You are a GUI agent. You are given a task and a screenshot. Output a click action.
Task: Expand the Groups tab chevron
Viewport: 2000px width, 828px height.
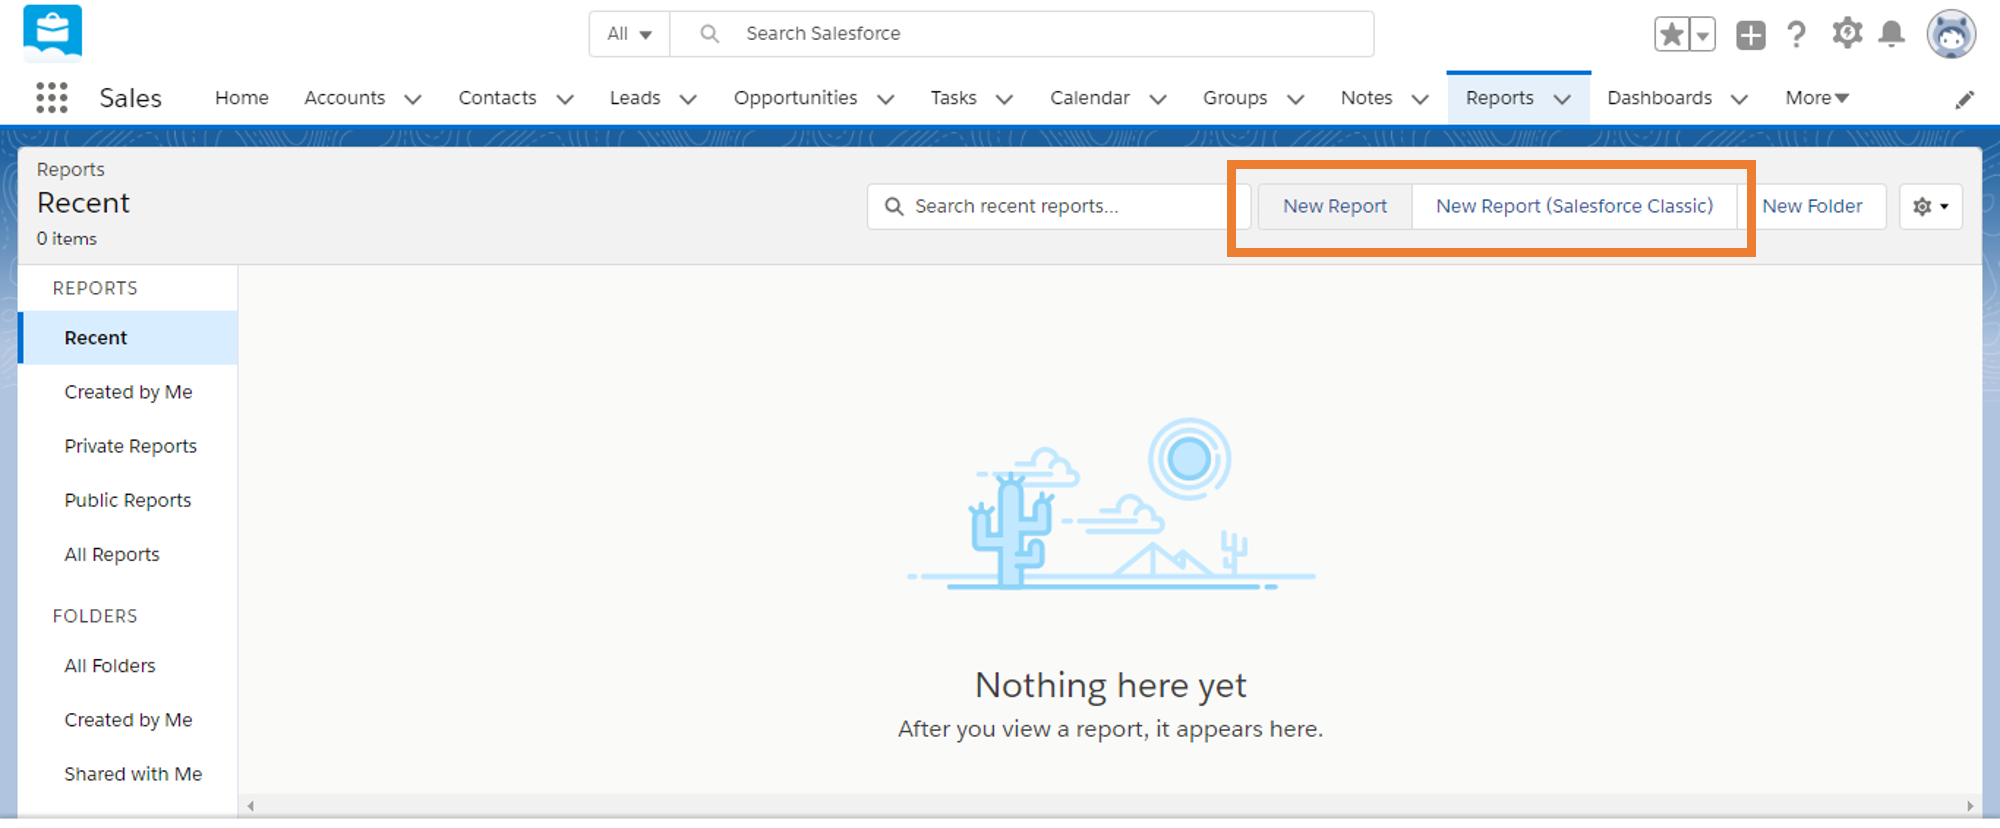[1295, 99]
